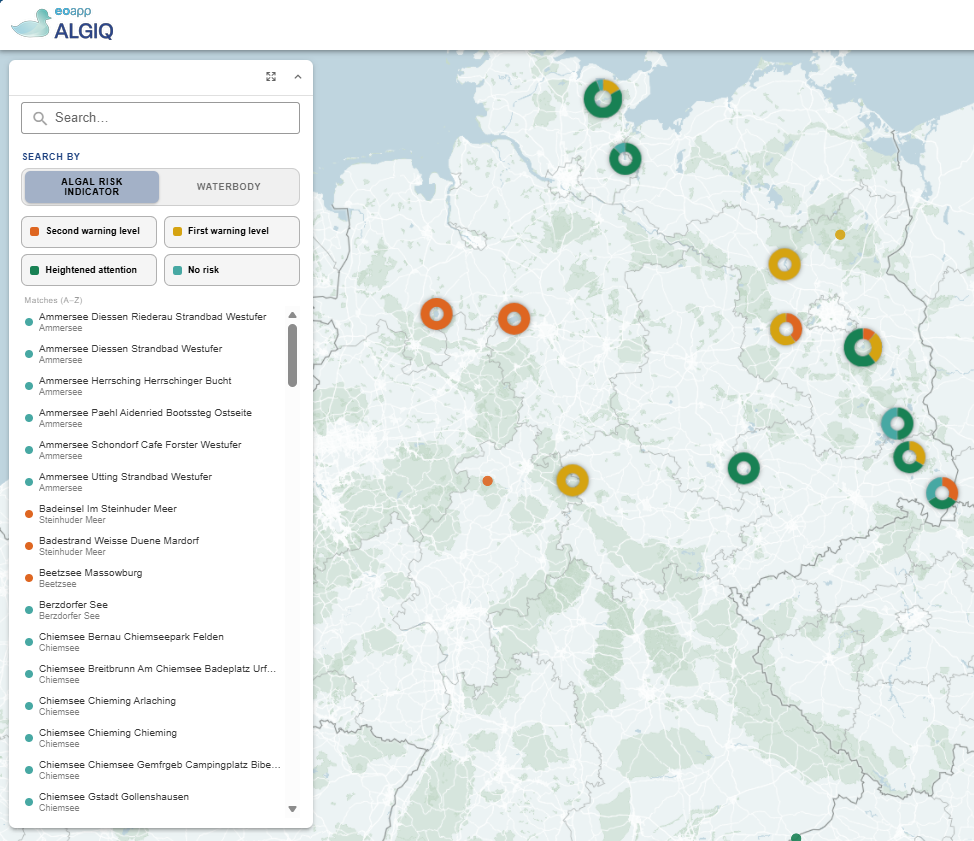Click the matches list scrollbar thumb
974x841 pixels.
point(293,355)
